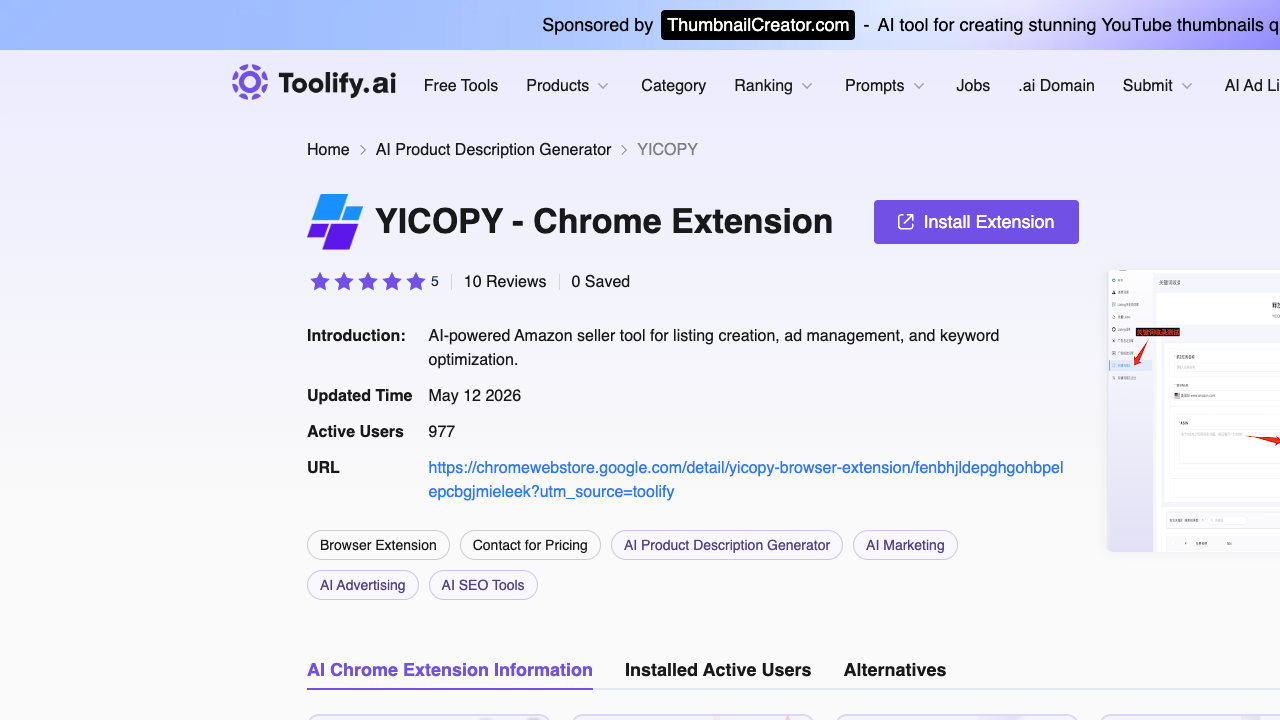1280x720 pixels.
Task: Open the YICOPY screenshot thumbnail
Action: (x=1194, y=410)
